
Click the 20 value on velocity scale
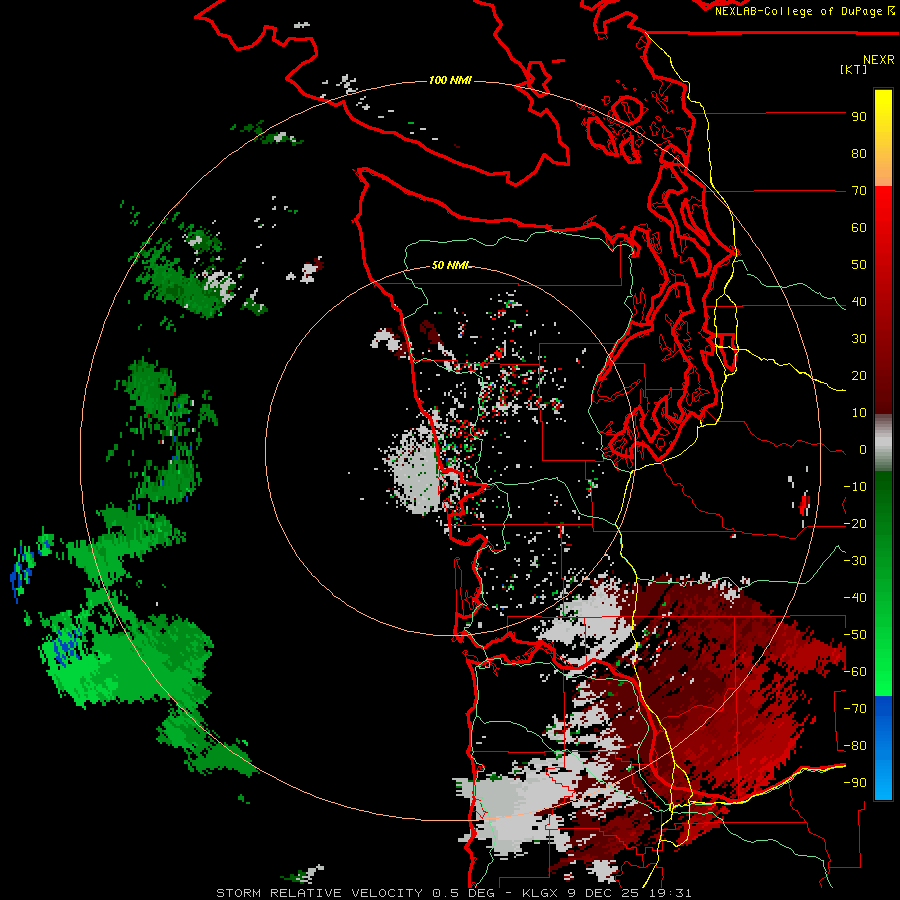click(x=859, y=376)
